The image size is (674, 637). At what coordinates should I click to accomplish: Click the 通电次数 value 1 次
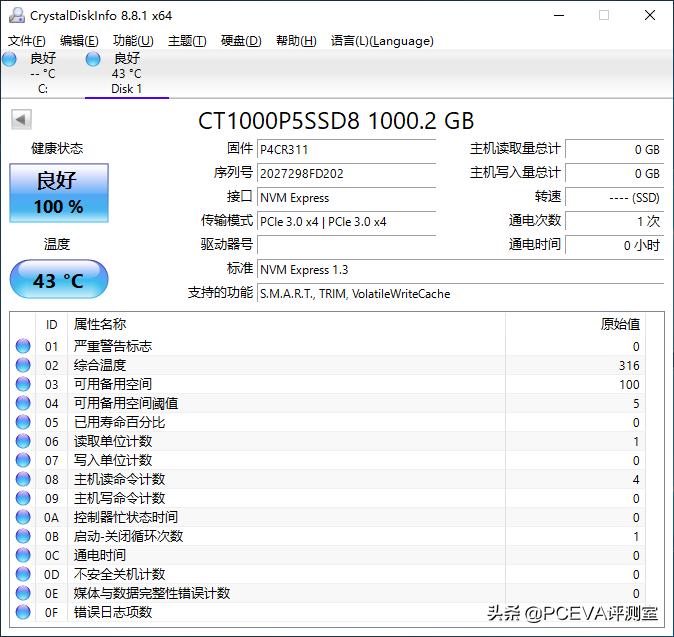[615, 222]
